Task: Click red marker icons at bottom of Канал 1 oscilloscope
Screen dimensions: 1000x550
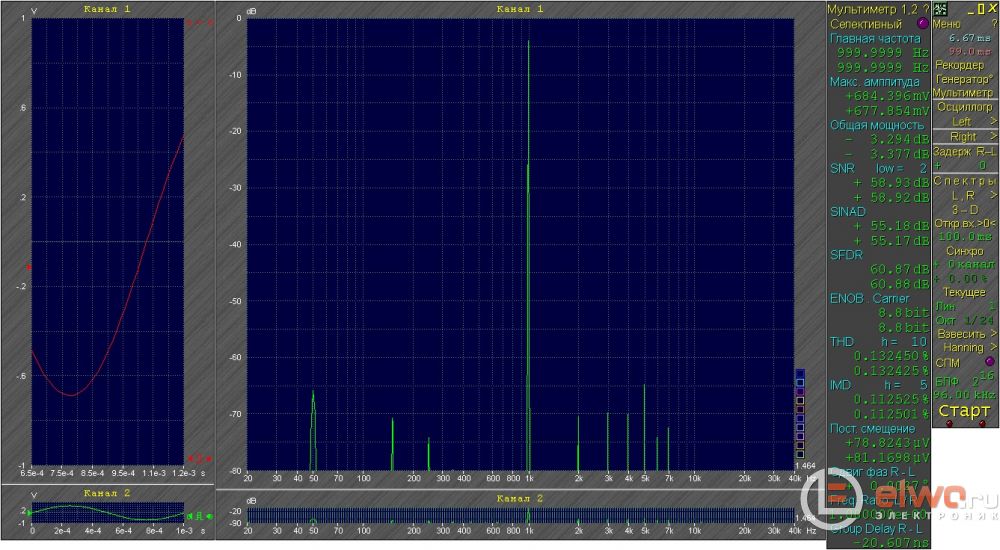Action: point(200,458)
